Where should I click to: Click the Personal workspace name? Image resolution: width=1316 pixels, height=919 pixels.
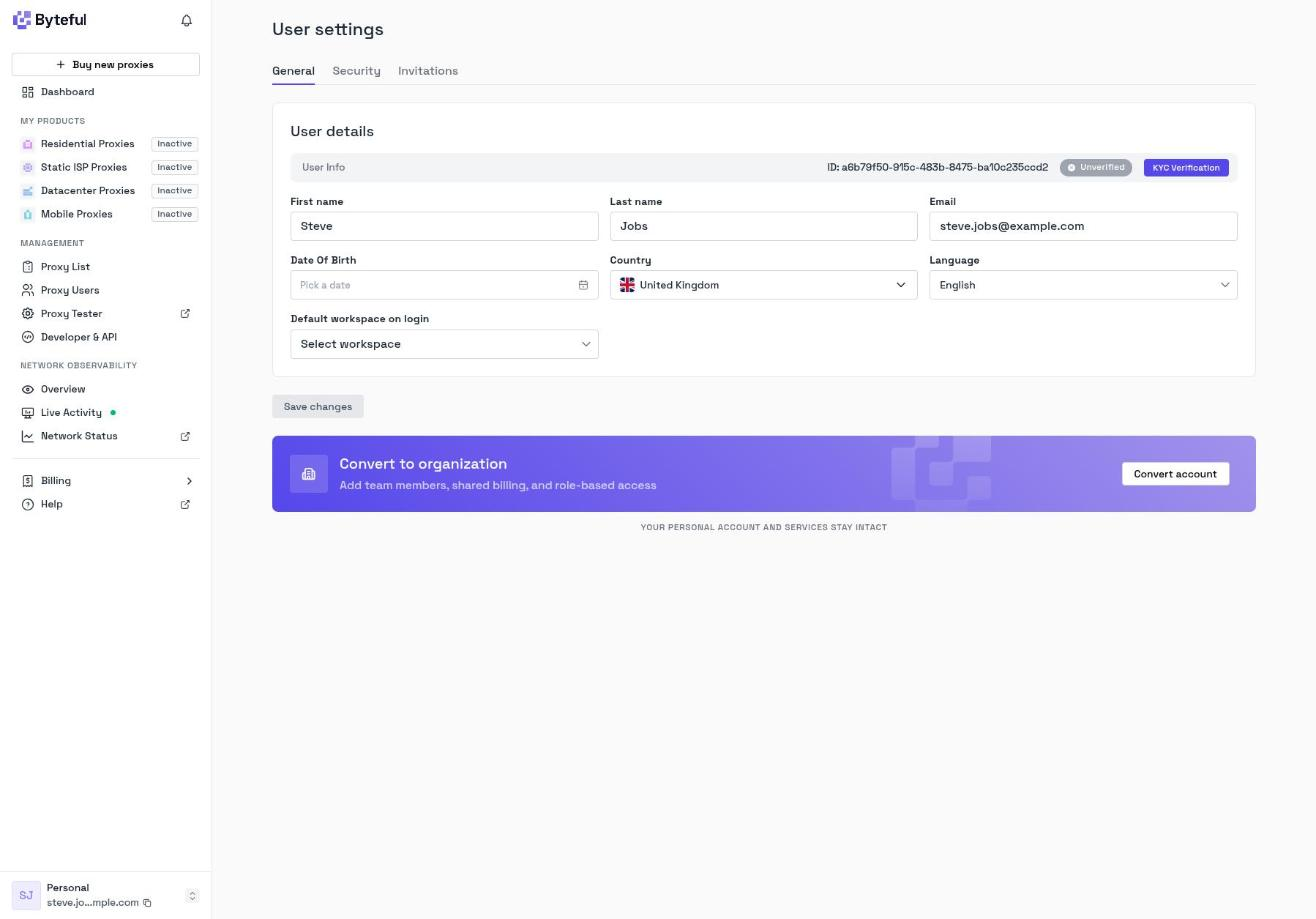[x=68, y=888]
